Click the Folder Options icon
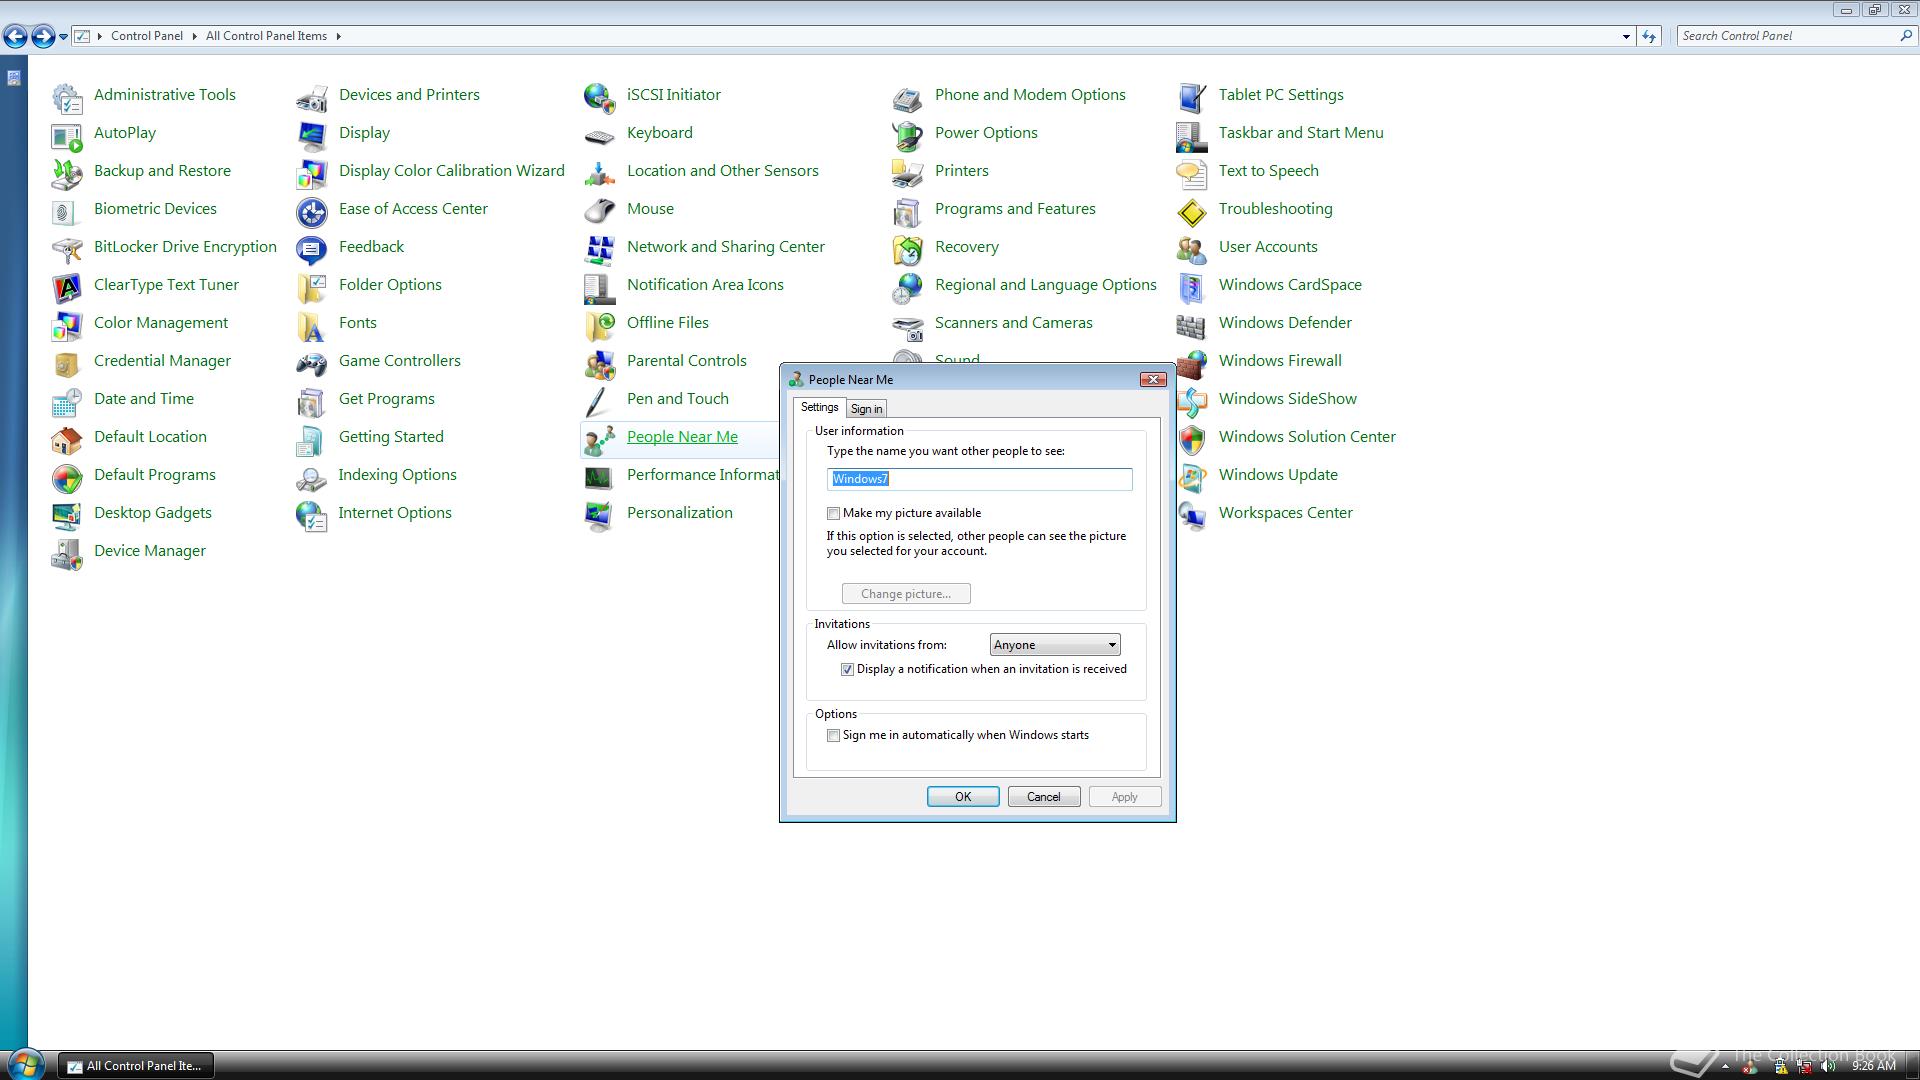 coord(312,288)
